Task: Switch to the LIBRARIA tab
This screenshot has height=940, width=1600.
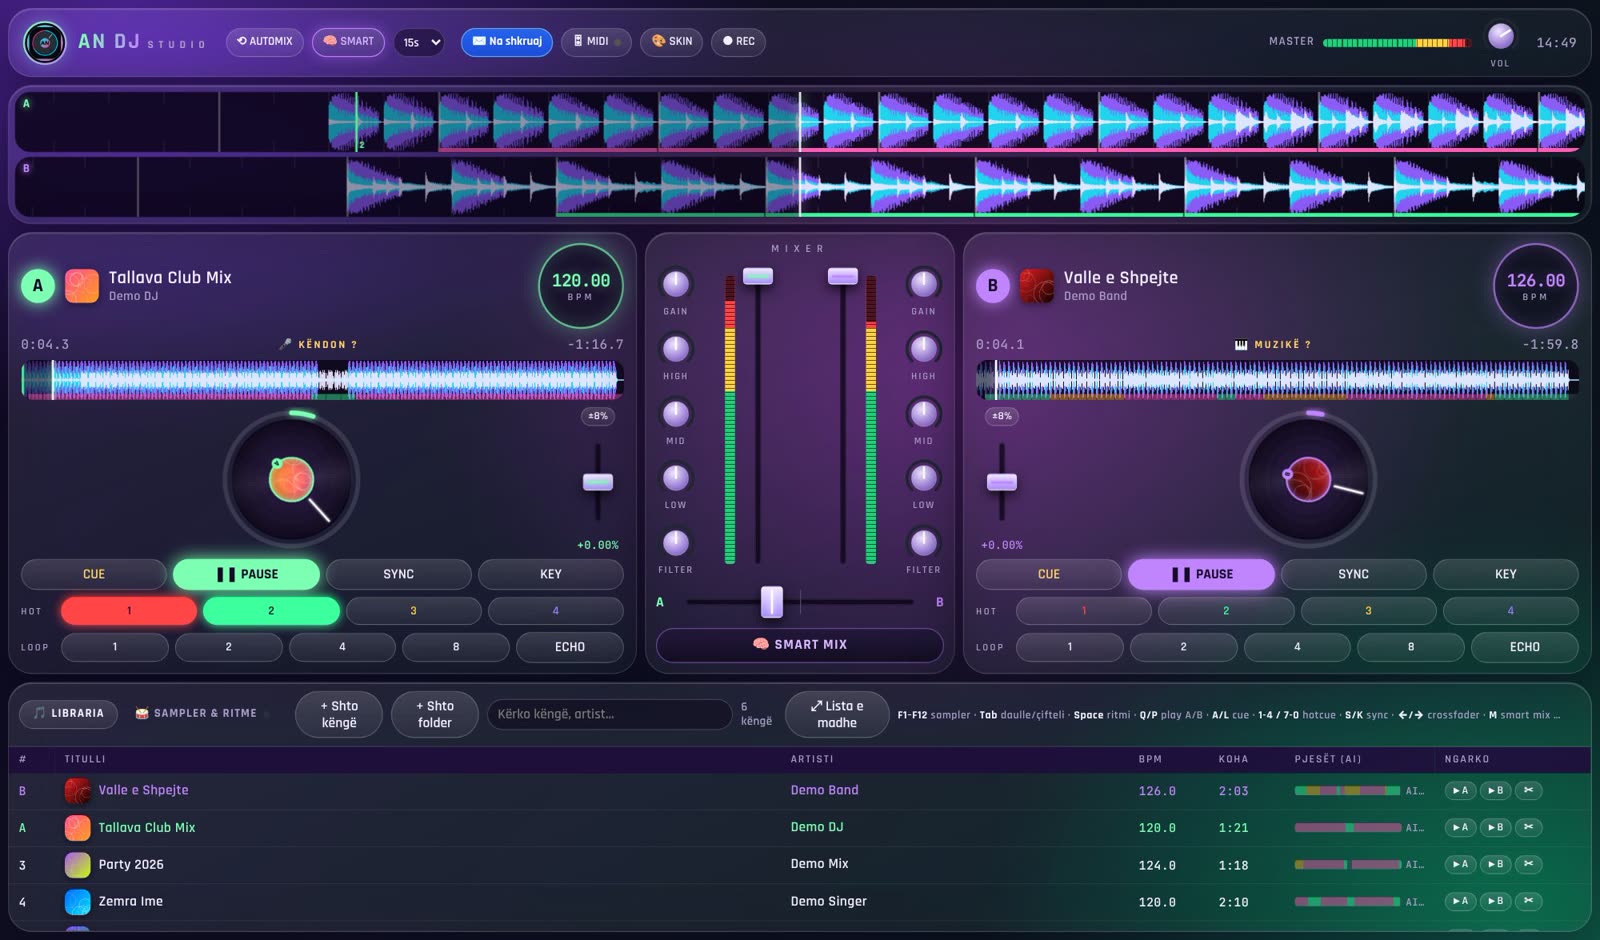Action: click(69, 713)
